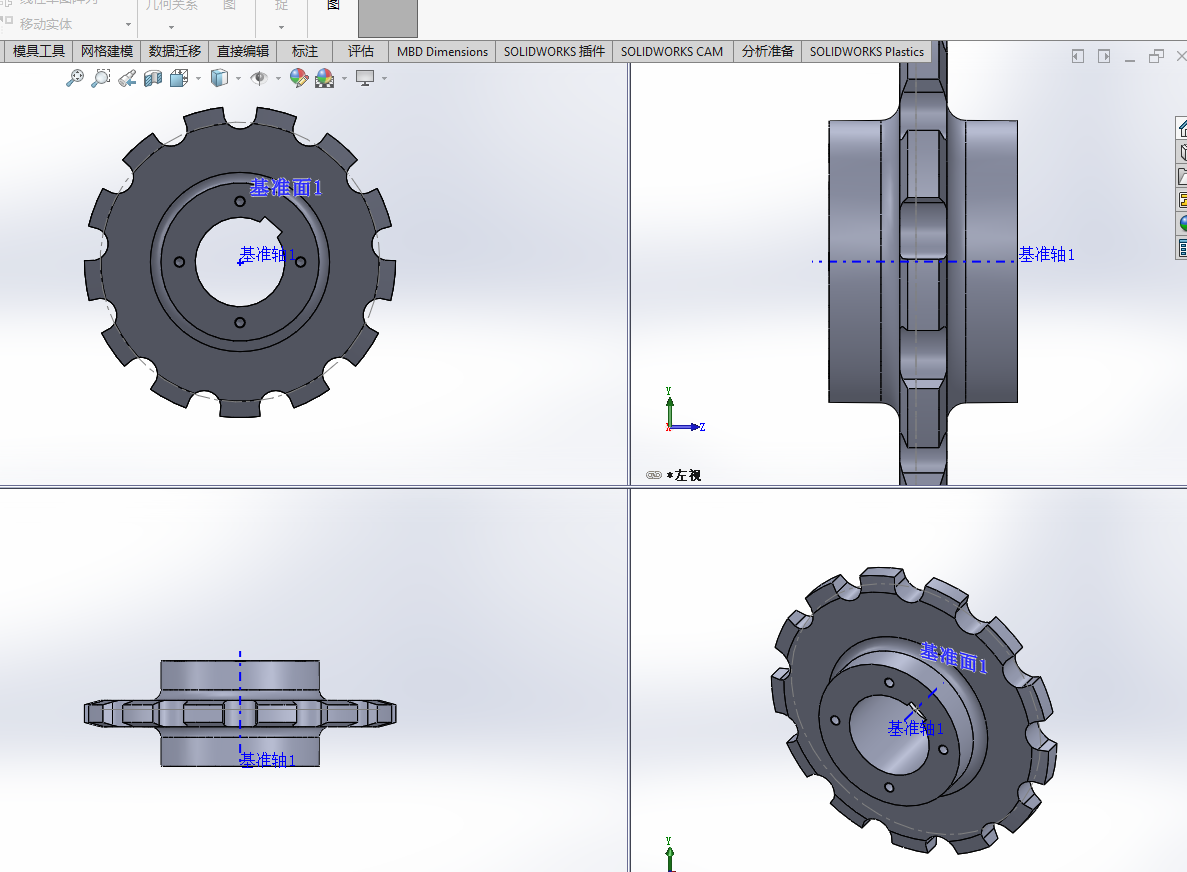This screenshot has width=1187, height=872.
Task: Expand the View Settings dropdown arrow
Action: coord(384,79)
